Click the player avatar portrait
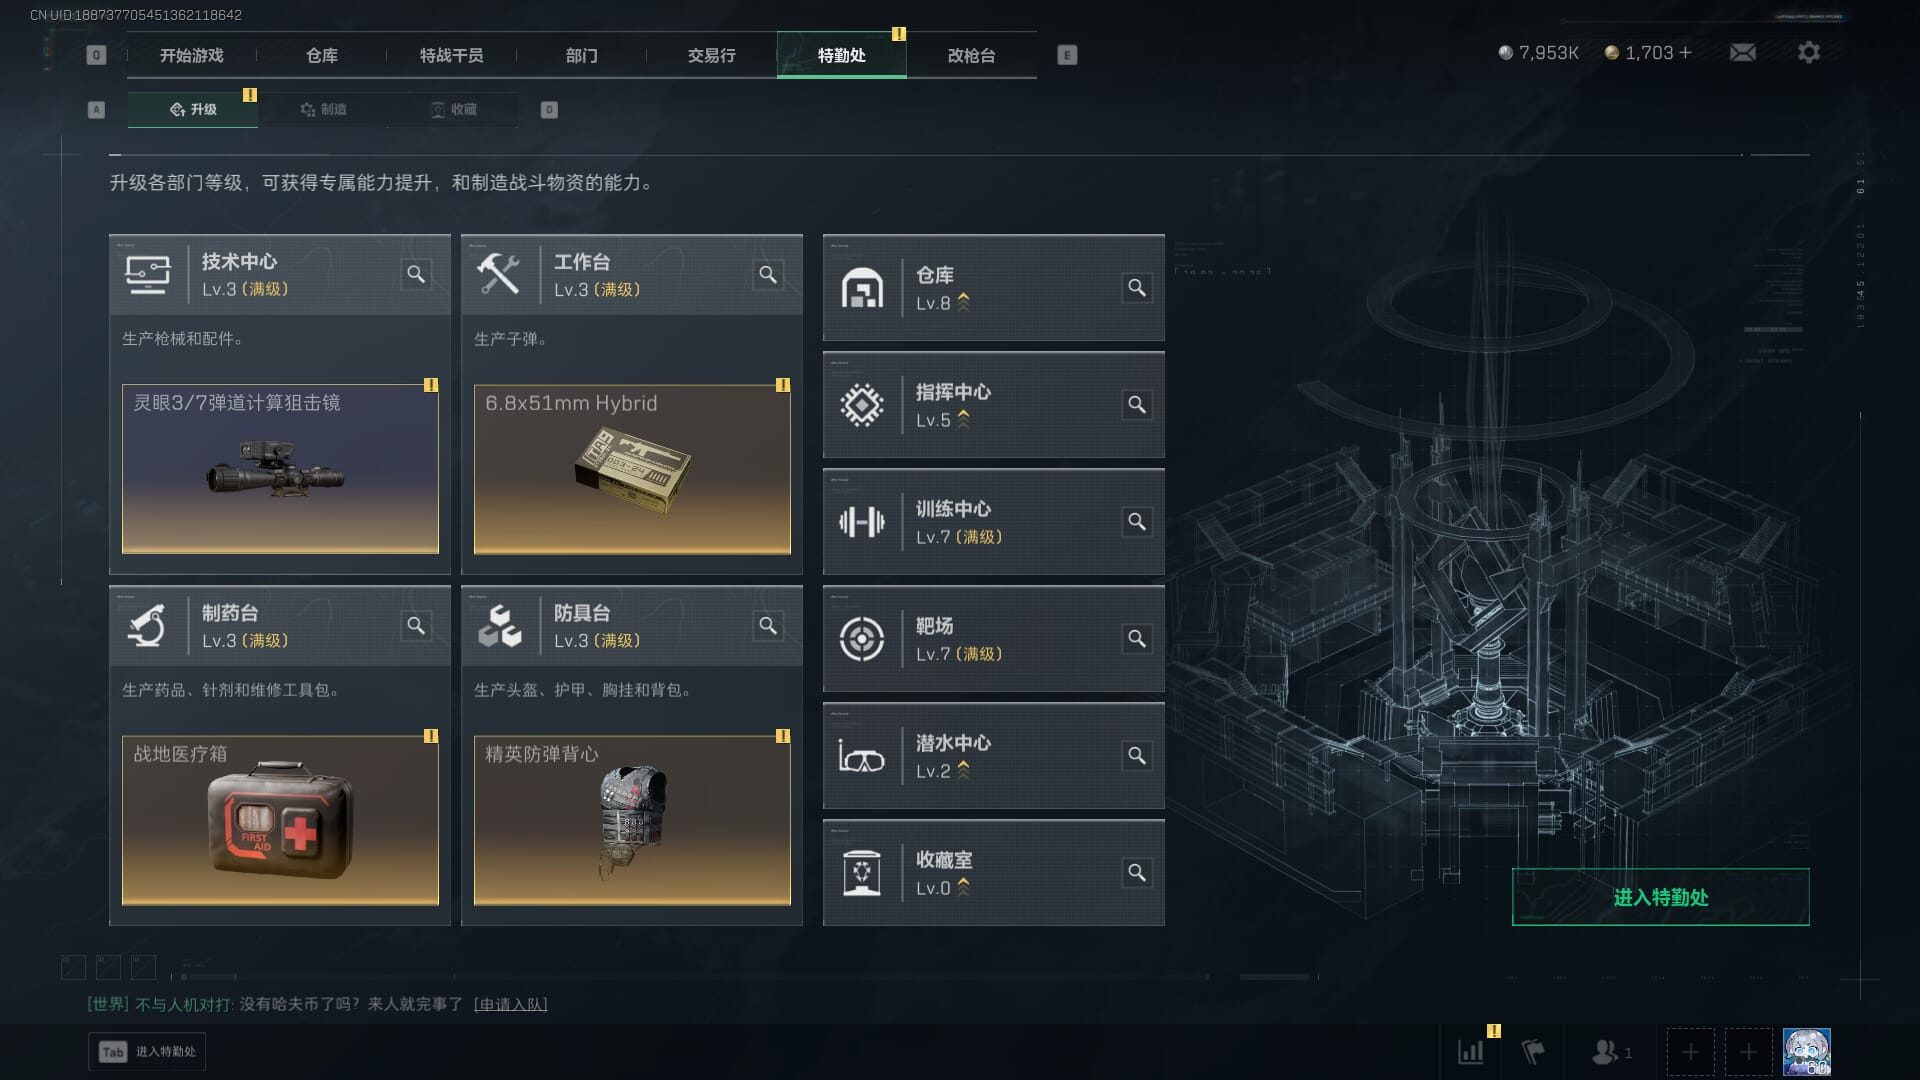The height and width of the screenshot is (1080, 1920). click(1807, 1052)
